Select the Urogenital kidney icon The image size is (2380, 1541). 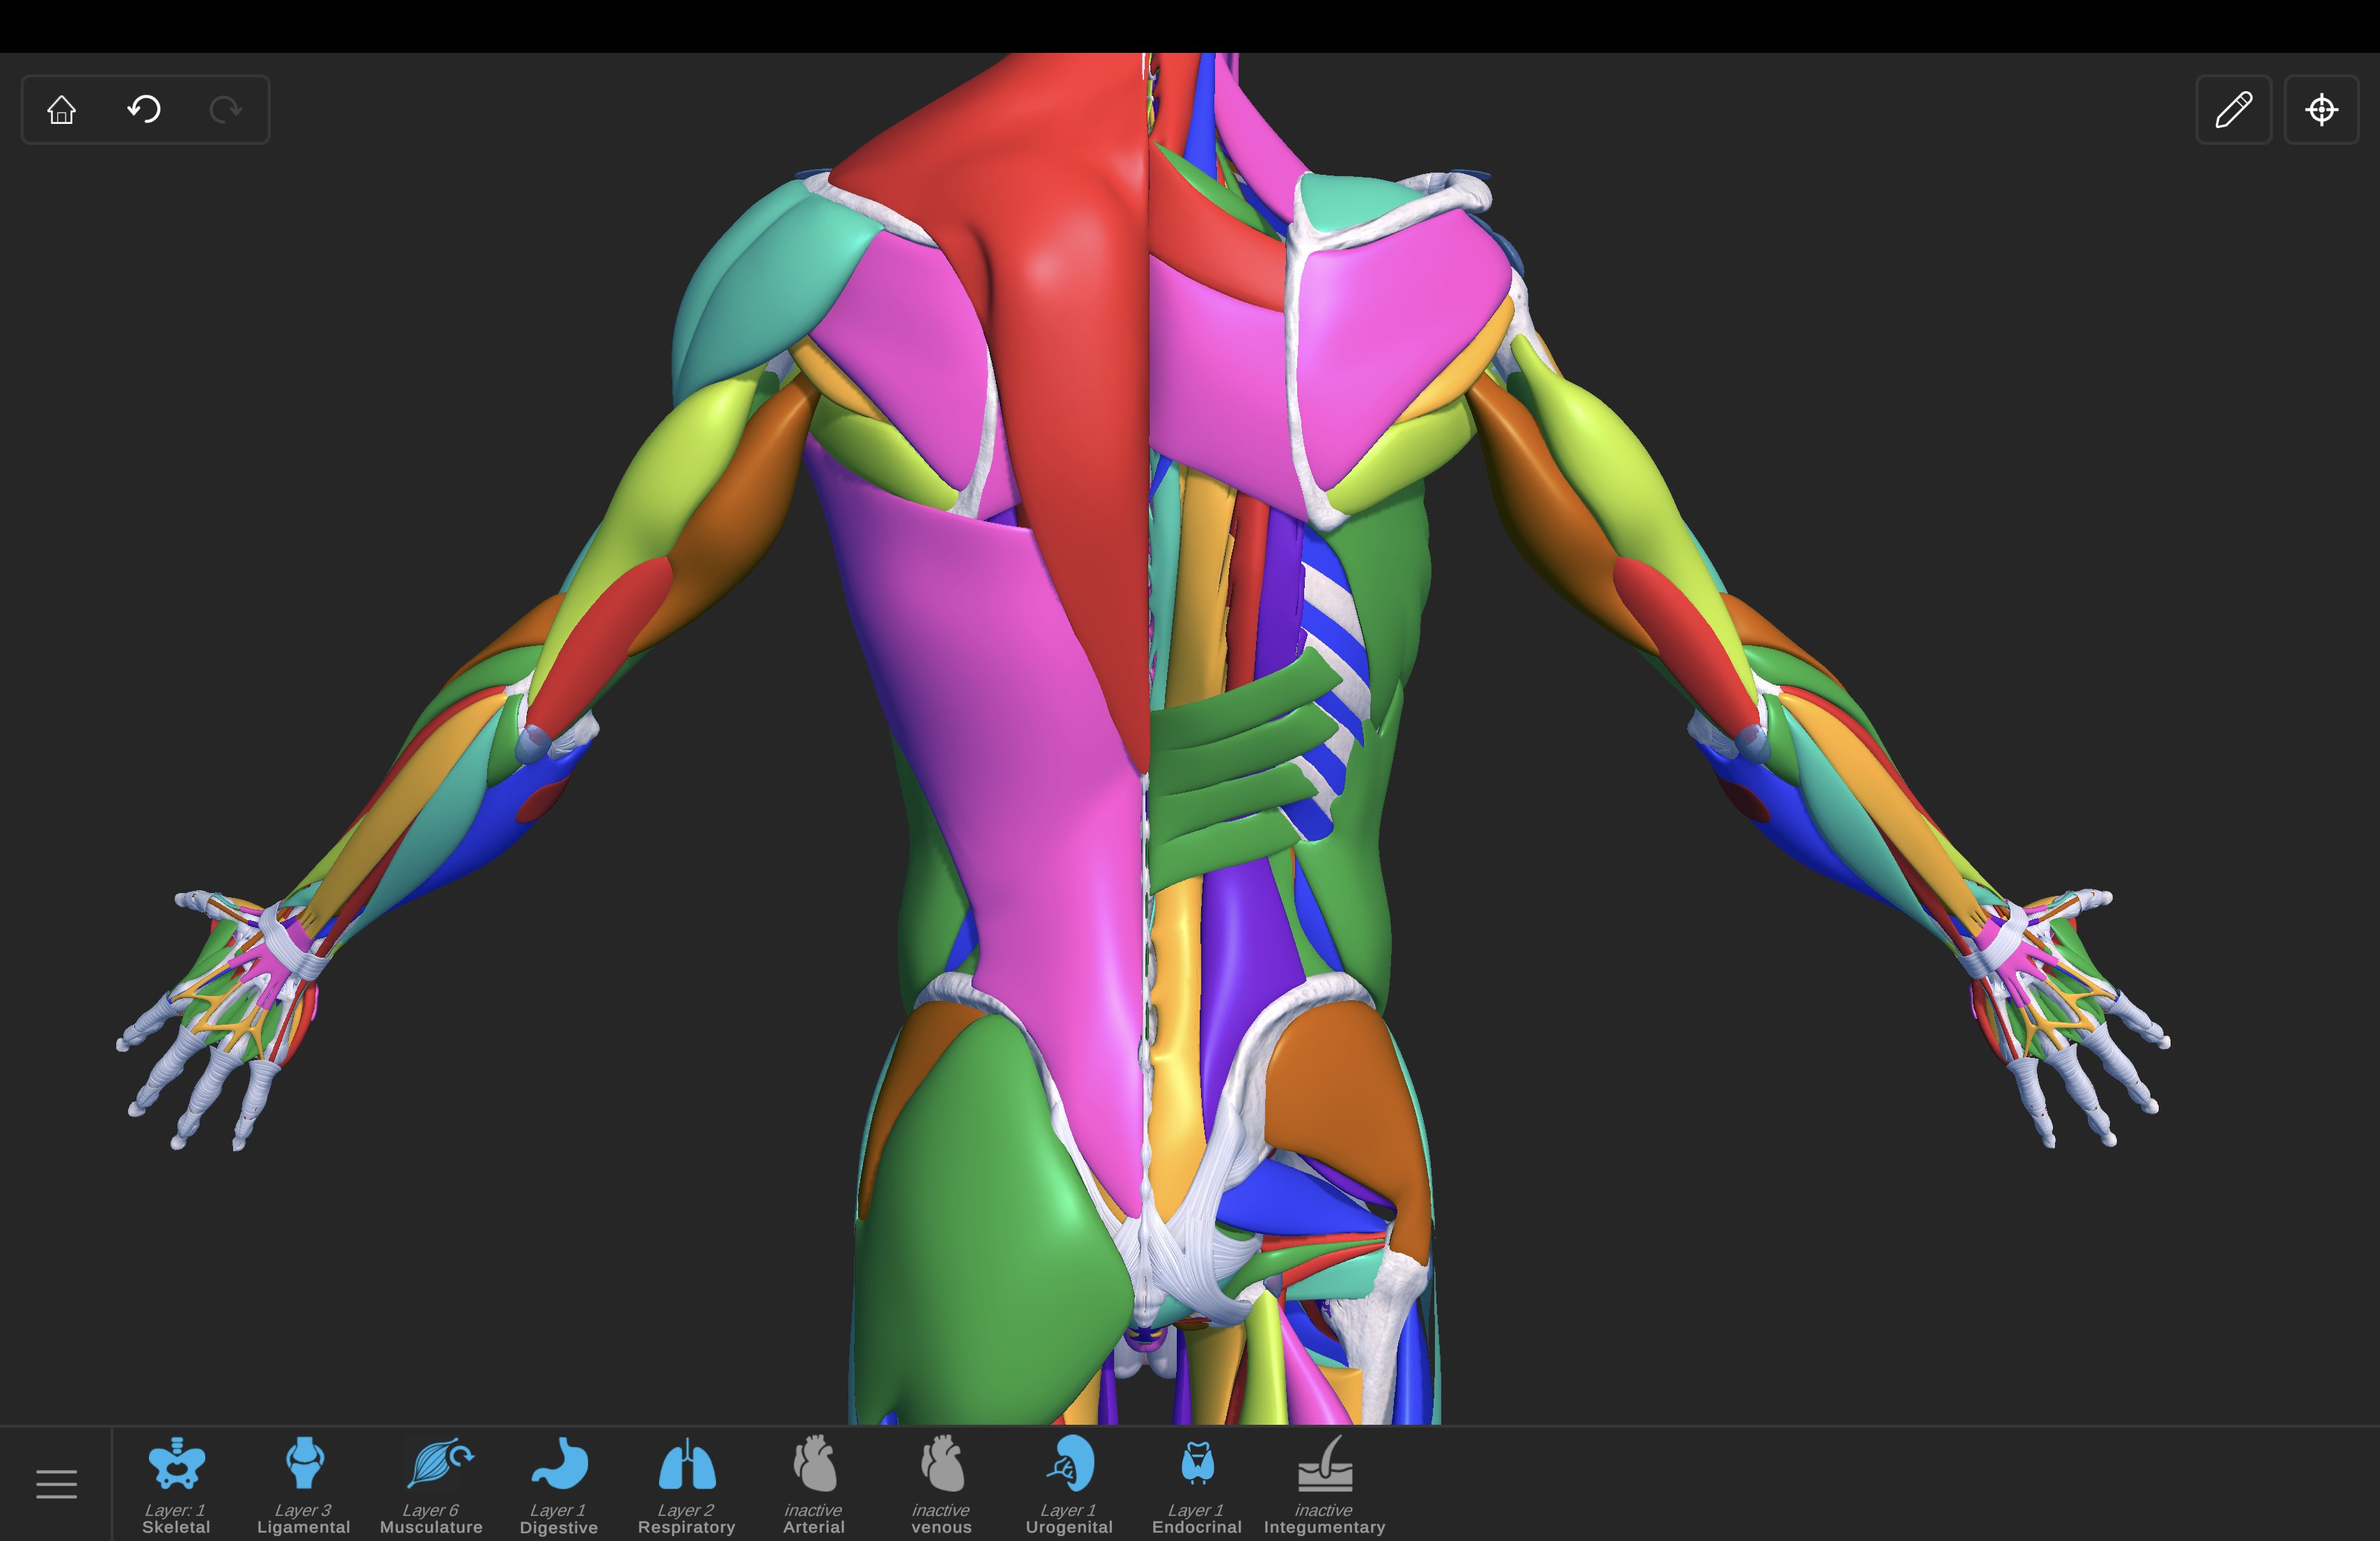[x=1069, y=1465]
